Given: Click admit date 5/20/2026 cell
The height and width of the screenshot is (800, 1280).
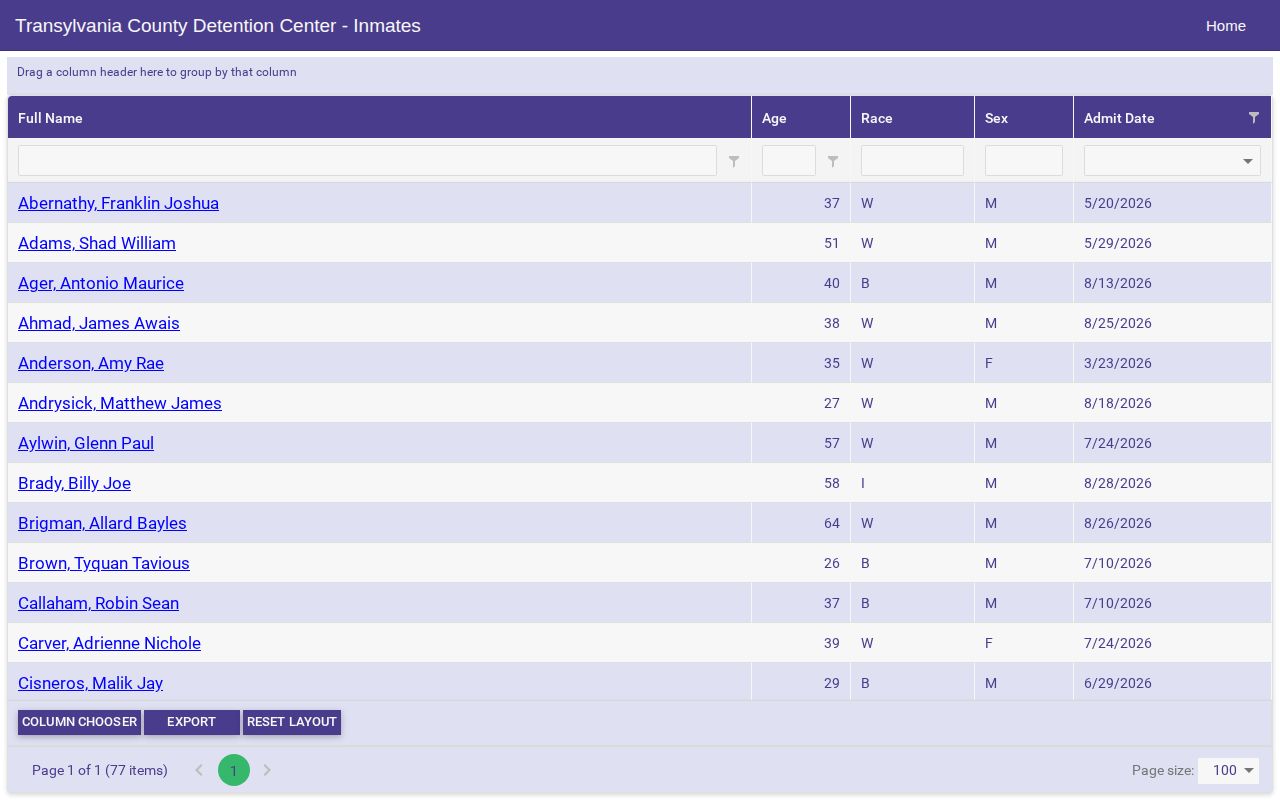Looking at the screenshot, I should pos(1172,203).
